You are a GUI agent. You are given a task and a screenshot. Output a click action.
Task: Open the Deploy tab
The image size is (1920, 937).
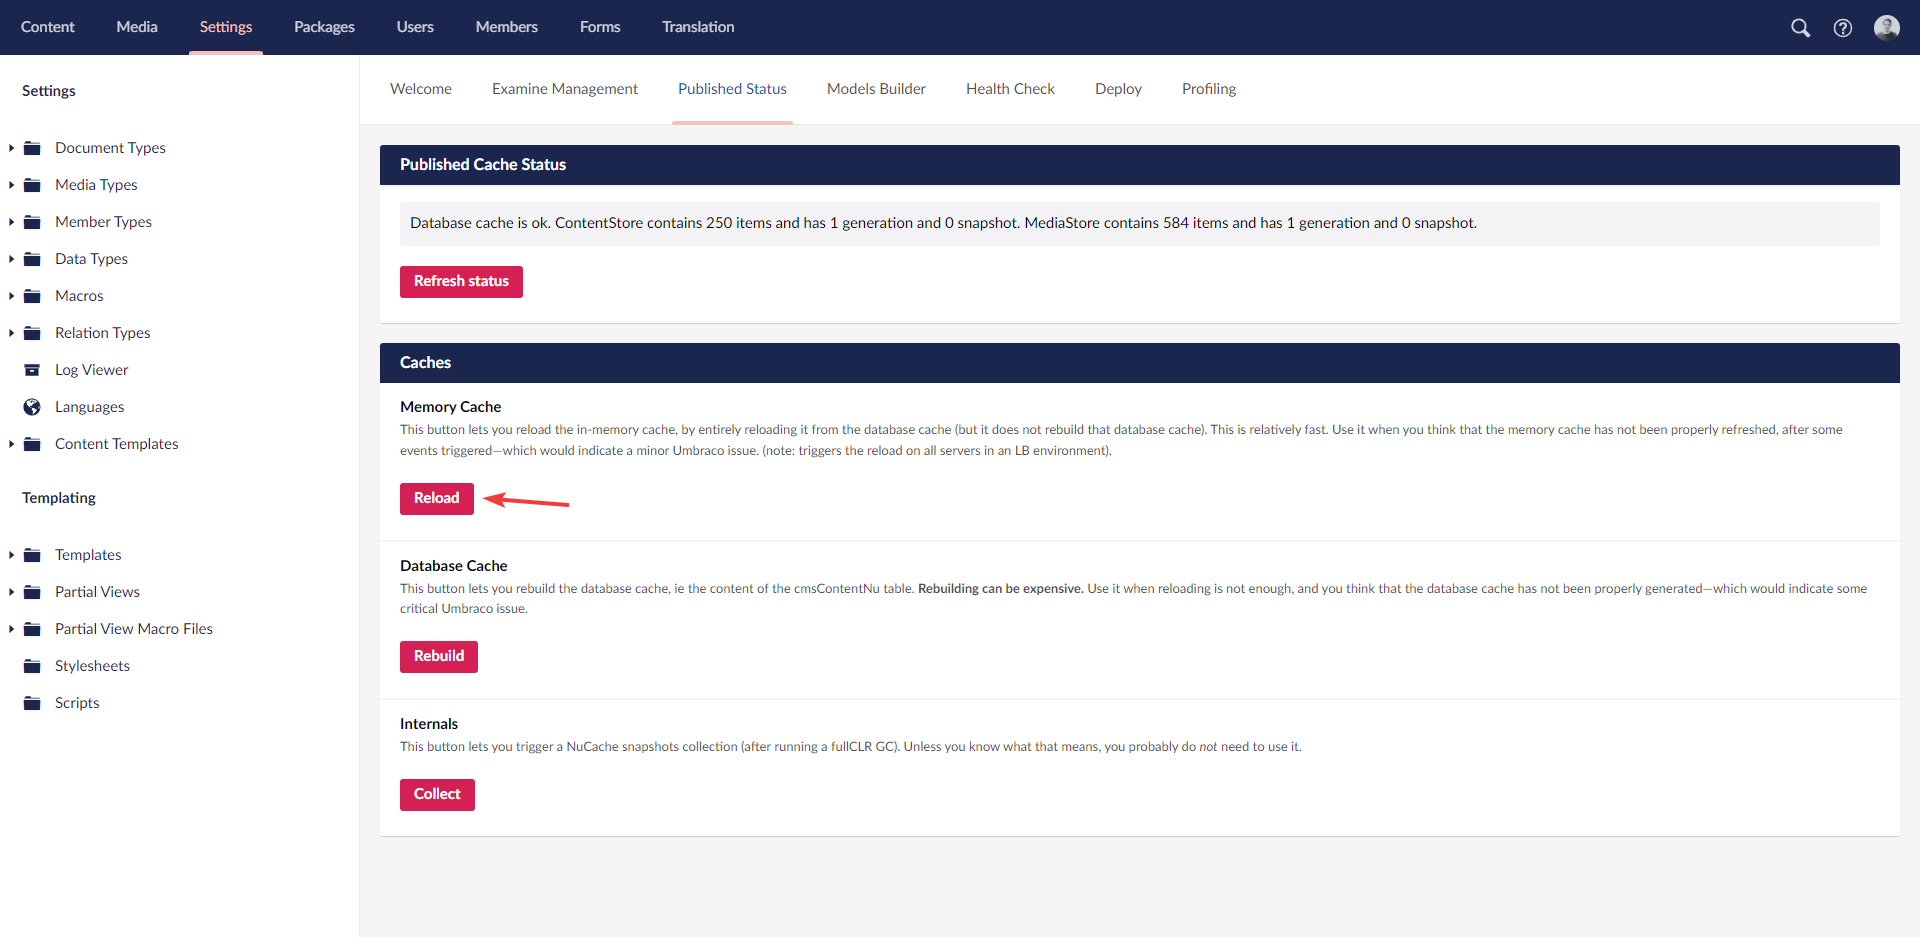(1118, 89)
